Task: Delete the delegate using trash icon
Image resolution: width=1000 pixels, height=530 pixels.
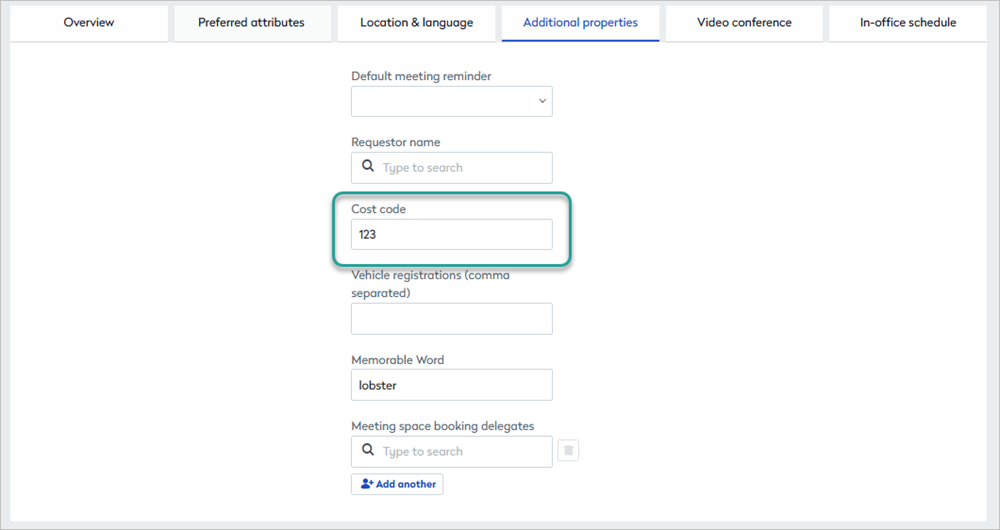Action: (568, 451)
